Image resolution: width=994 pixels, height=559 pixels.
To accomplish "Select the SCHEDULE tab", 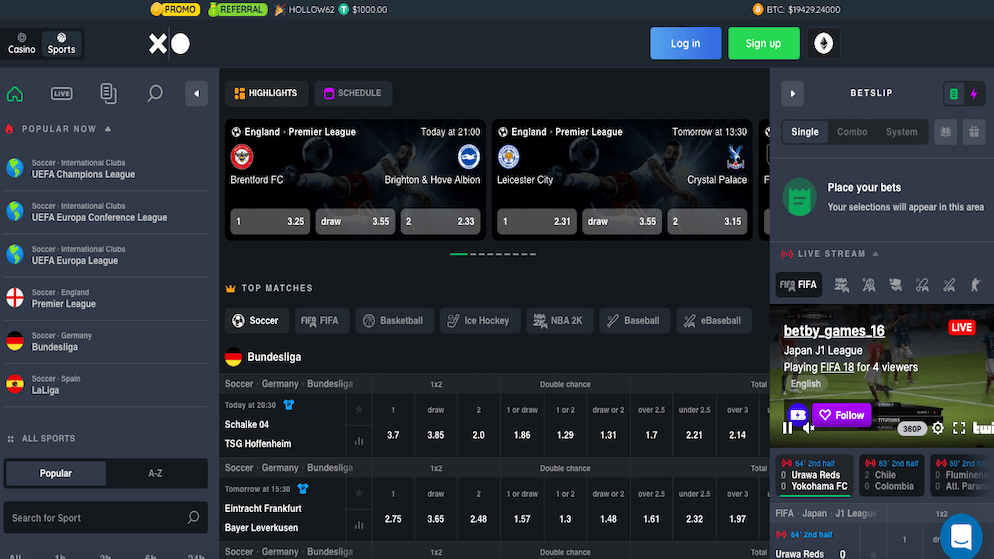I will pyautogui.click(x=353, y=93).
